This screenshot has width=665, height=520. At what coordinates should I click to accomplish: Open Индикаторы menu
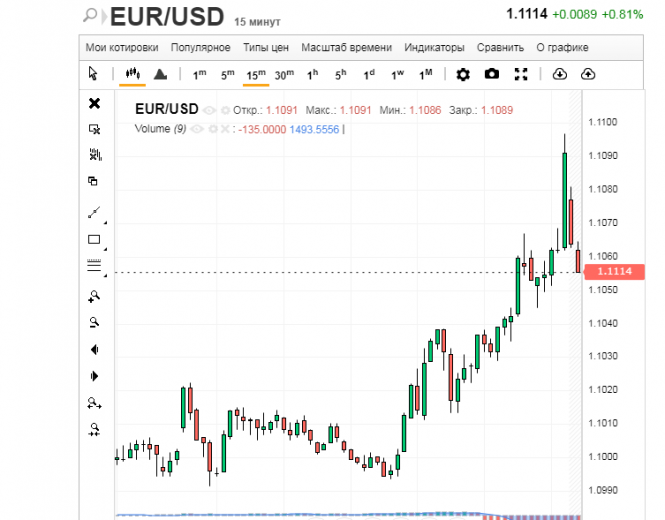pyautogui.click(x=434, y=48)
